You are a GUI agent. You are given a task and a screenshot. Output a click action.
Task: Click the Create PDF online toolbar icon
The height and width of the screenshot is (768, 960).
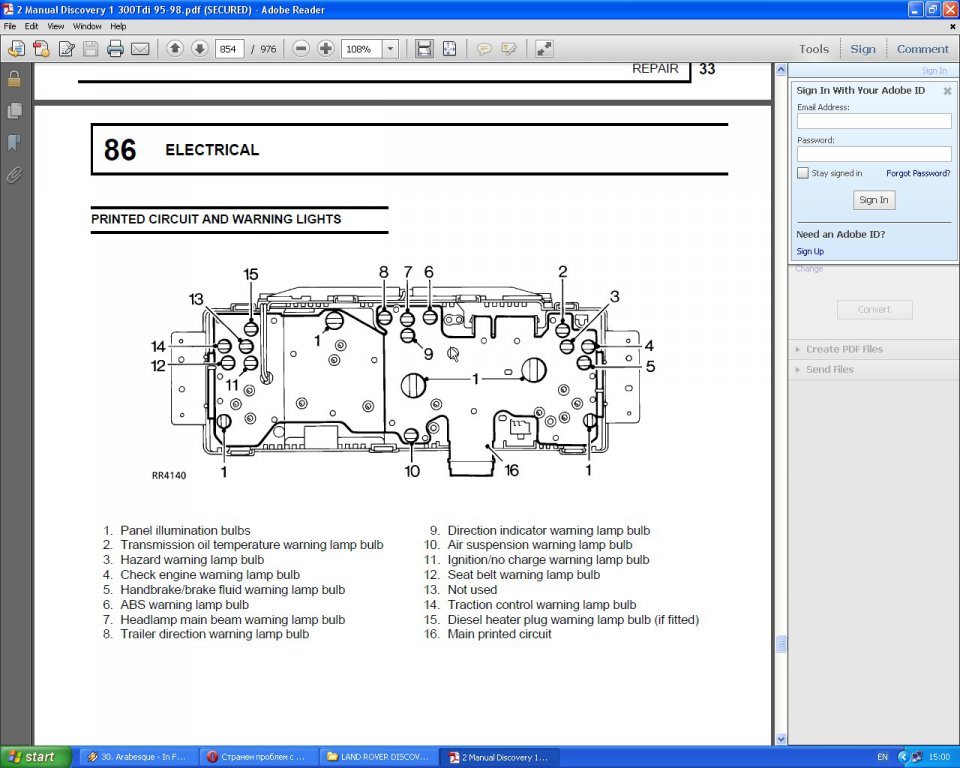click(17, 48)
